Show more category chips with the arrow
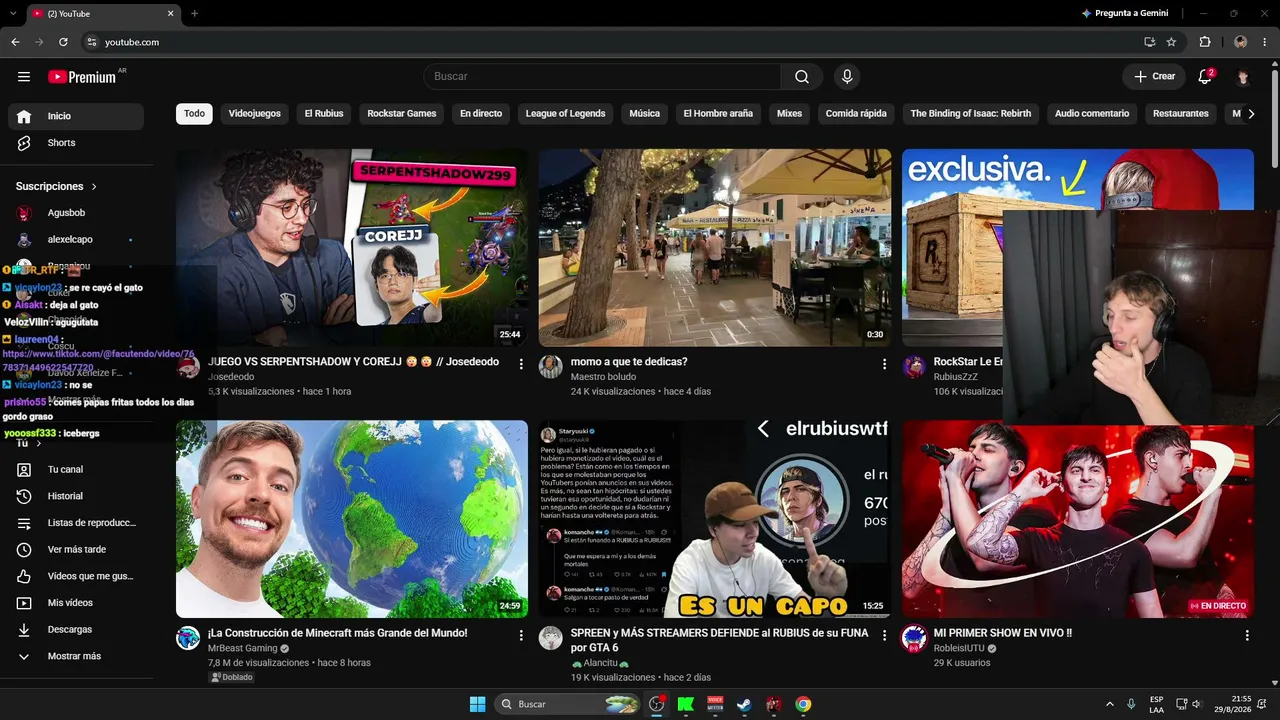Image resolution: width=1280 pixels, height=720 pixels. 1251,114
